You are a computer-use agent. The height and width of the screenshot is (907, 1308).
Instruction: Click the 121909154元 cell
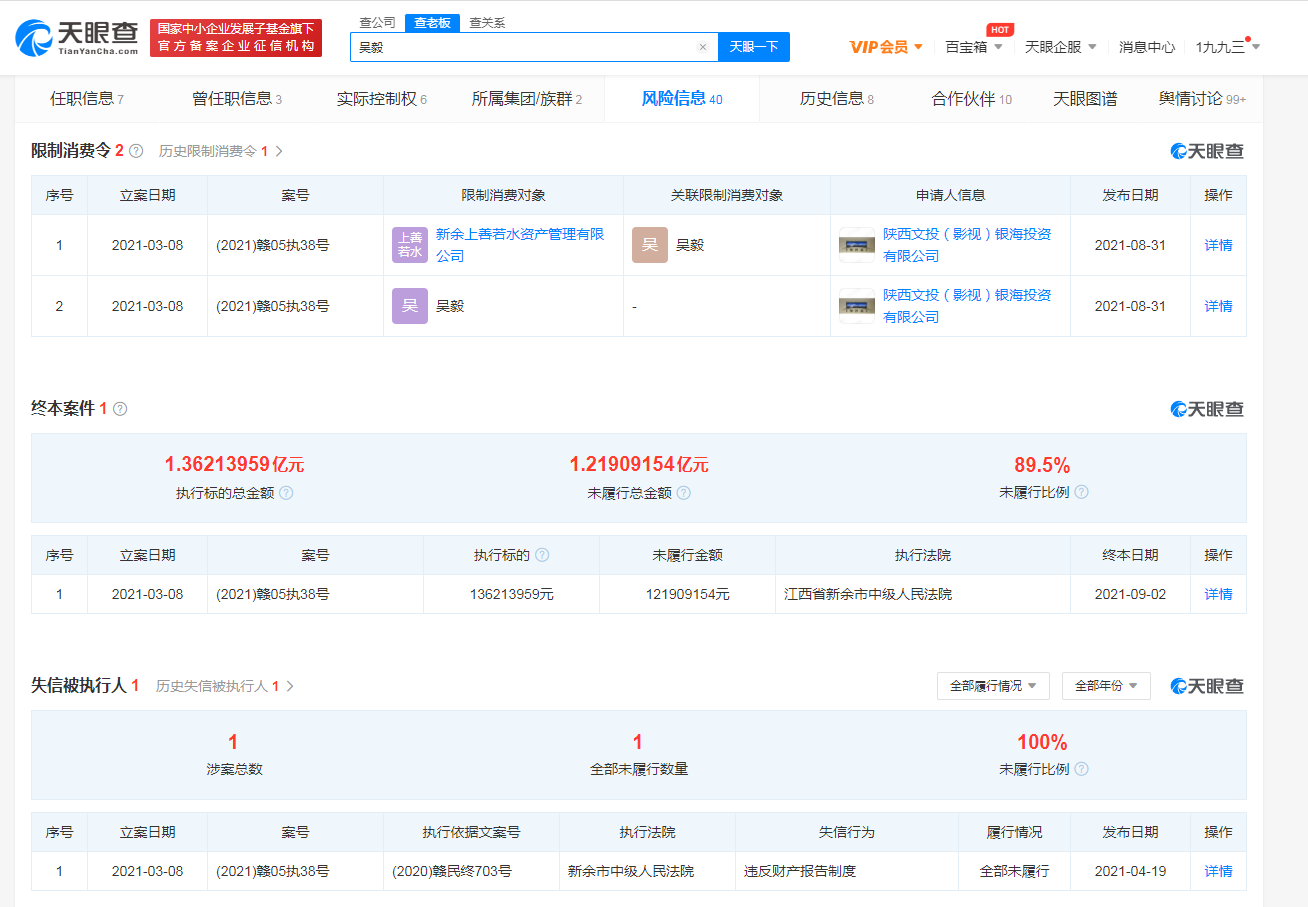coord(687,594)
